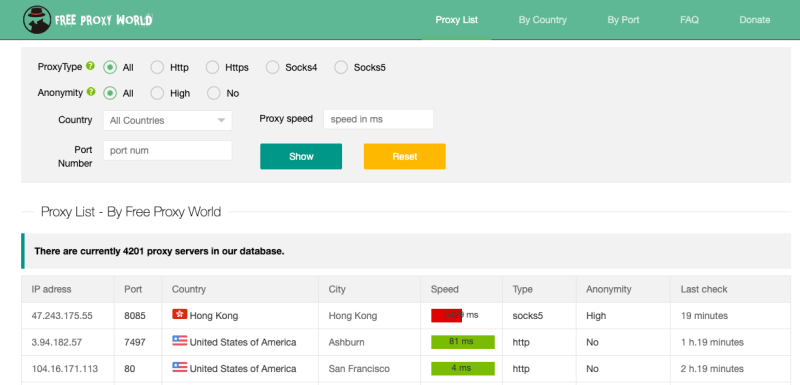Click the Reset button

point(405,157)
